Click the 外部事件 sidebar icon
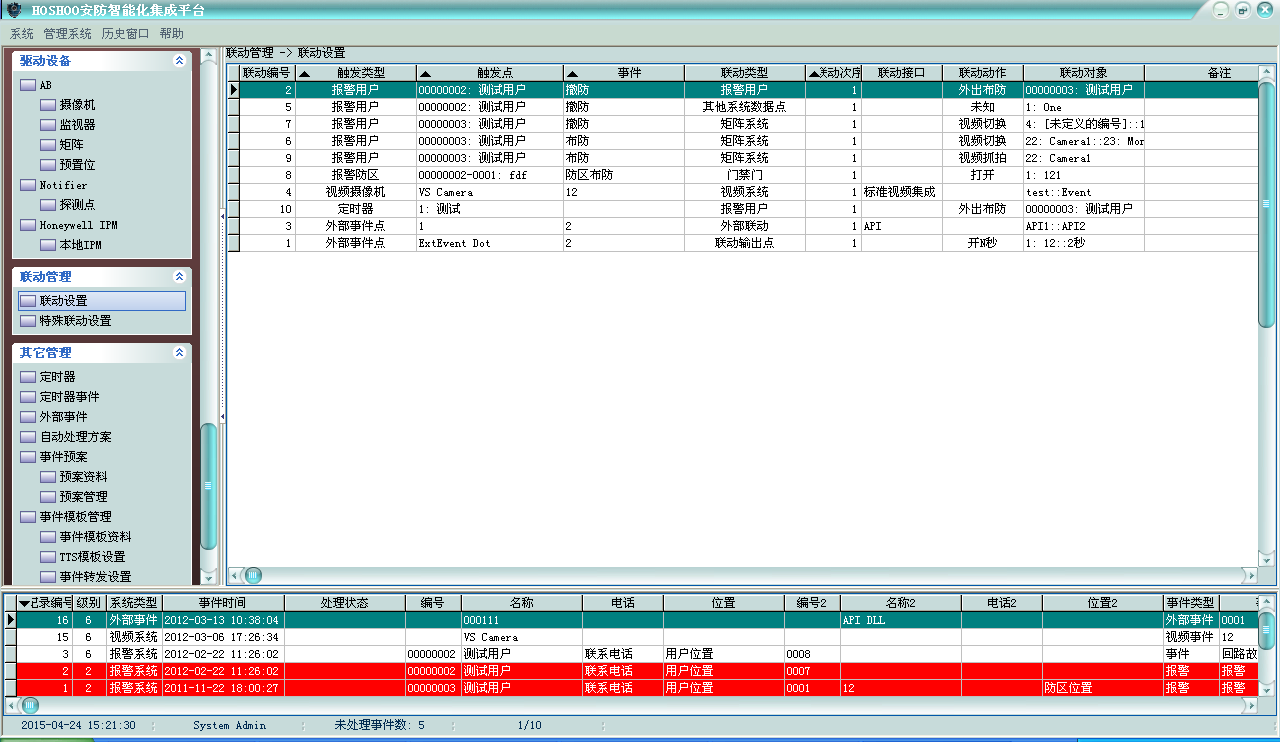The image size is (1280, 742). (x=28, y=417)
